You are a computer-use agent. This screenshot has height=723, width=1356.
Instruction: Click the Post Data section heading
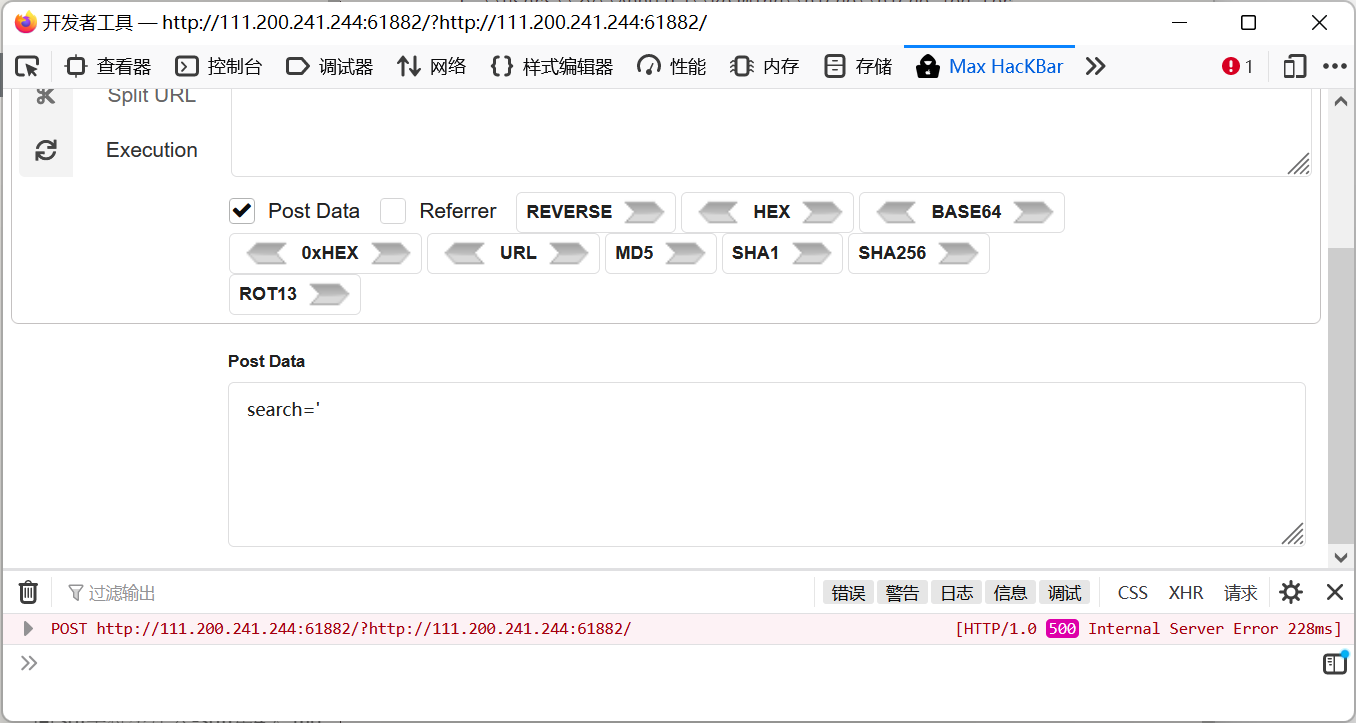pyautogui.click(x=266, y=361)
